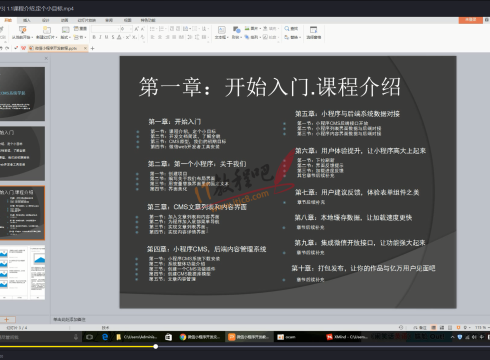
Task: Center align text in paragraph group
Action: (x=160, y=37)
